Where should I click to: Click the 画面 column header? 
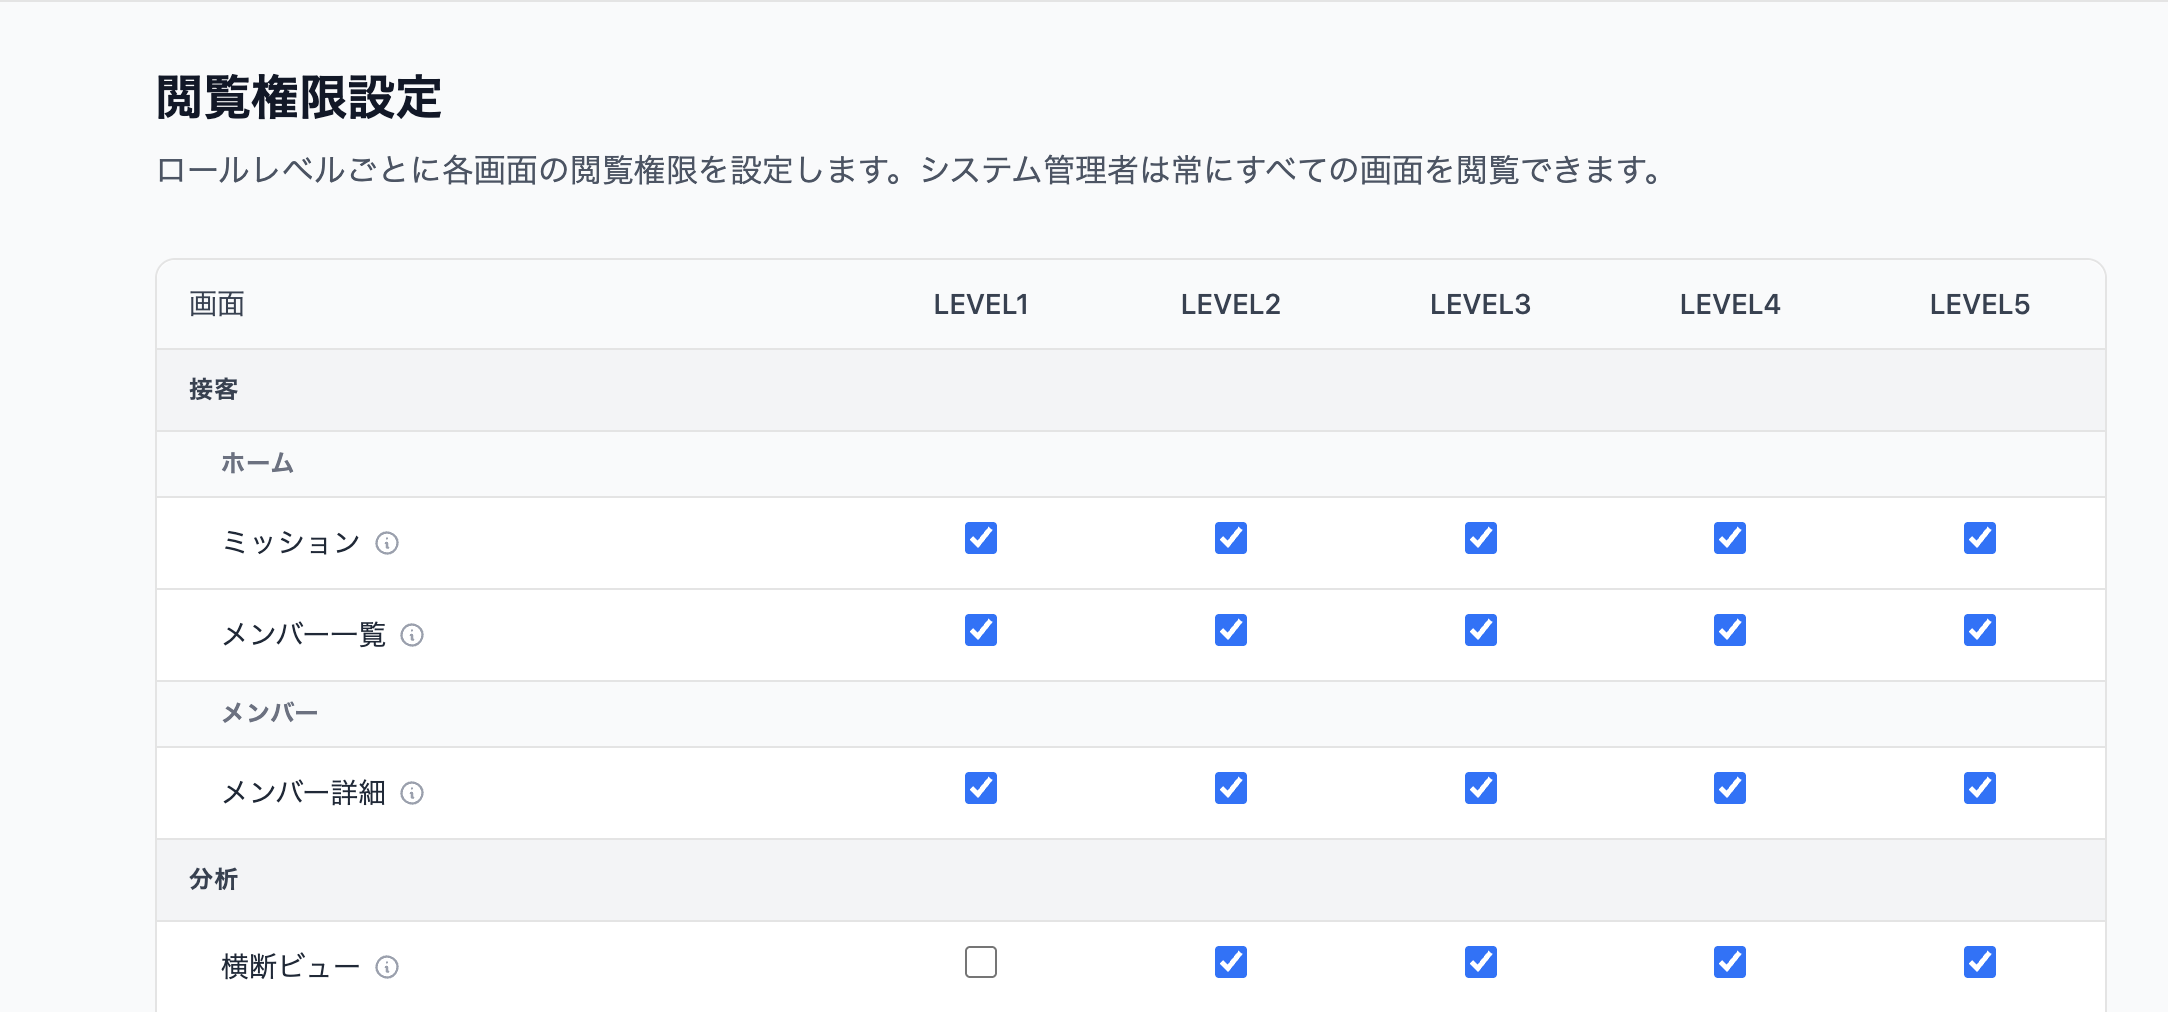[217, 304]
